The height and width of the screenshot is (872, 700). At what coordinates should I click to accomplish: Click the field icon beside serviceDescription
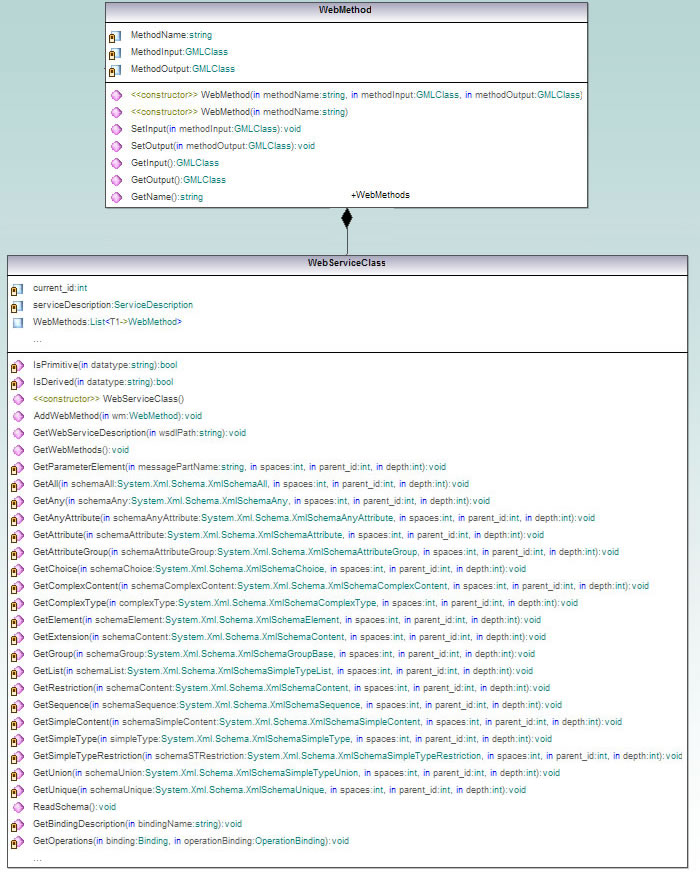(x=17, y=306)
